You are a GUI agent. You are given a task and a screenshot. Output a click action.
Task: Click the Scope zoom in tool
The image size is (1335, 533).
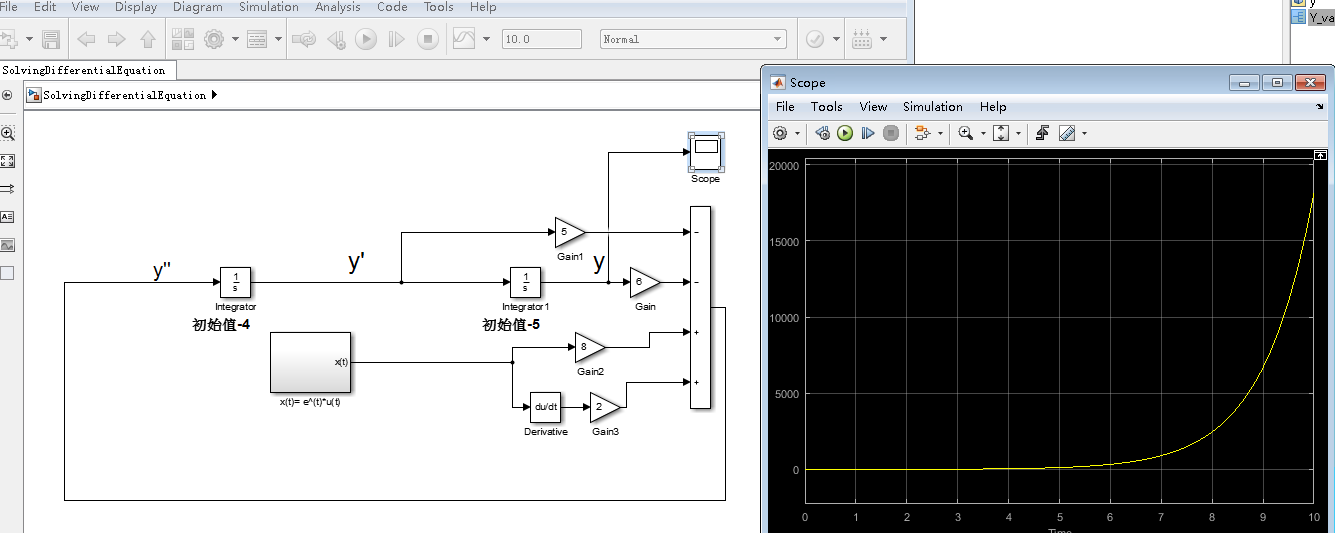pyautogui.click(x=965, y=133)
